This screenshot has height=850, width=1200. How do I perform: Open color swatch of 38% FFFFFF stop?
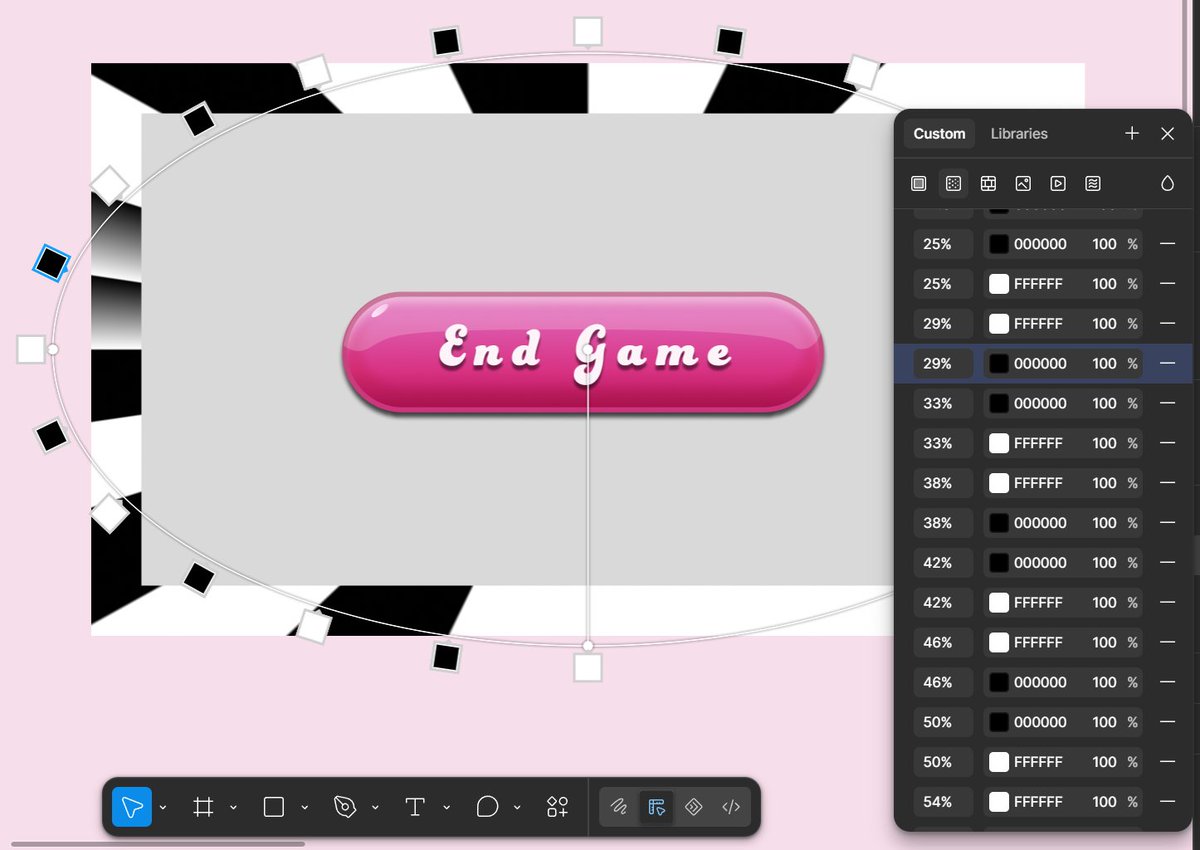[999, 483]
